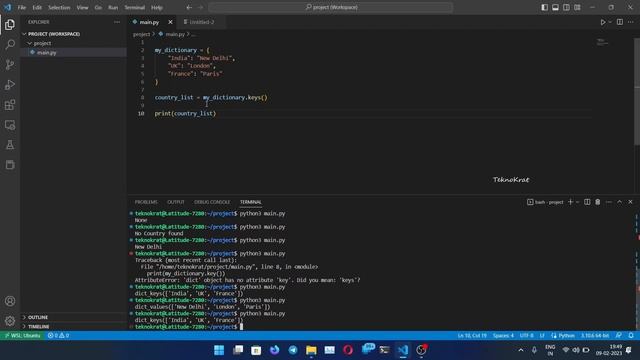This screenshot has width=640, height=360.
Task: Click the command center search box
Action: pos(331,7)
